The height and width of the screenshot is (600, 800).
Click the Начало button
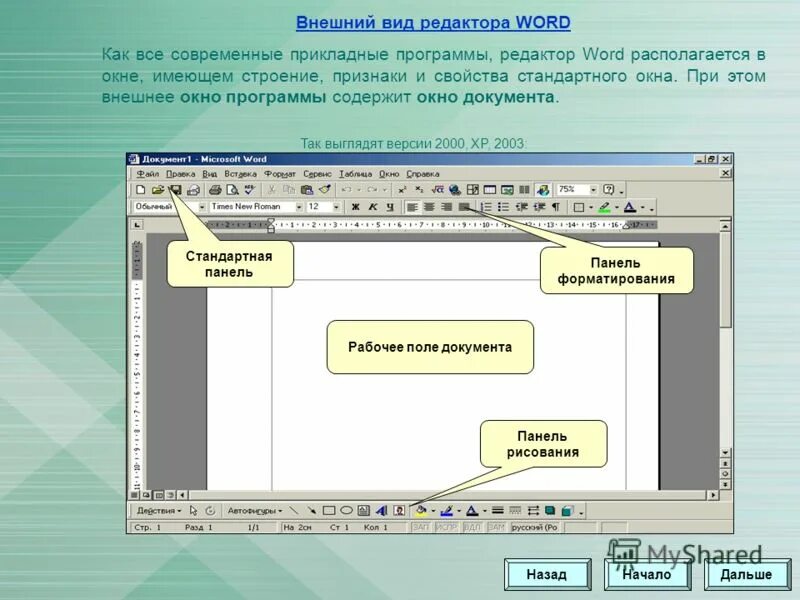pos(647,574)
